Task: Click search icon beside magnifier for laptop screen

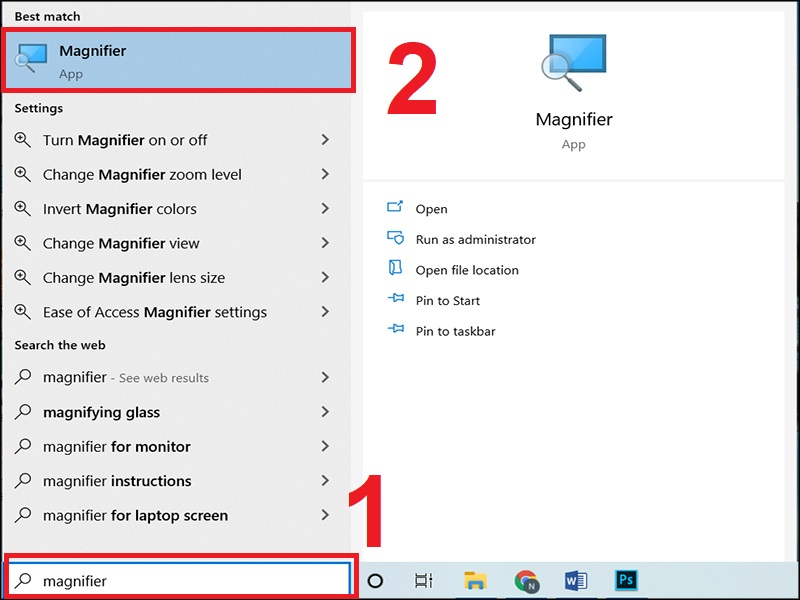Action: coord(23,515)
